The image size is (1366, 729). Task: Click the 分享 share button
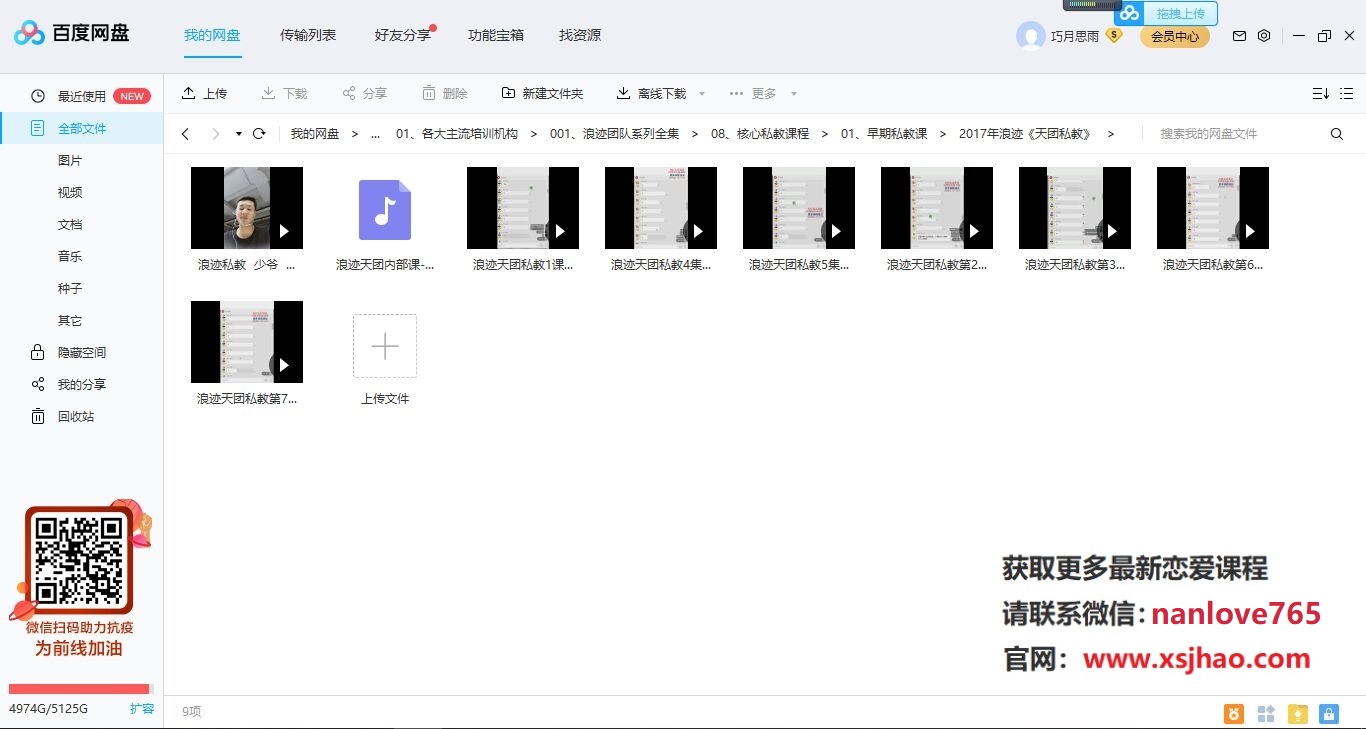pos(364,93)
